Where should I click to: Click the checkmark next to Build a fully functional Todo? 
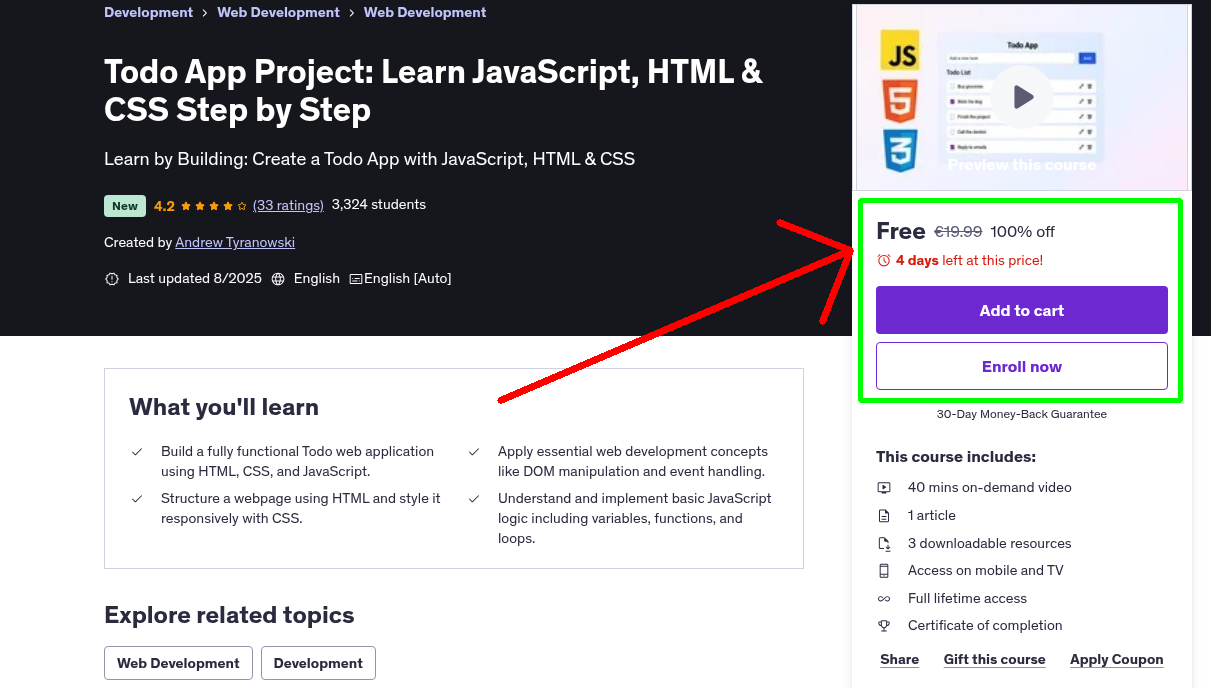[137, 452]
